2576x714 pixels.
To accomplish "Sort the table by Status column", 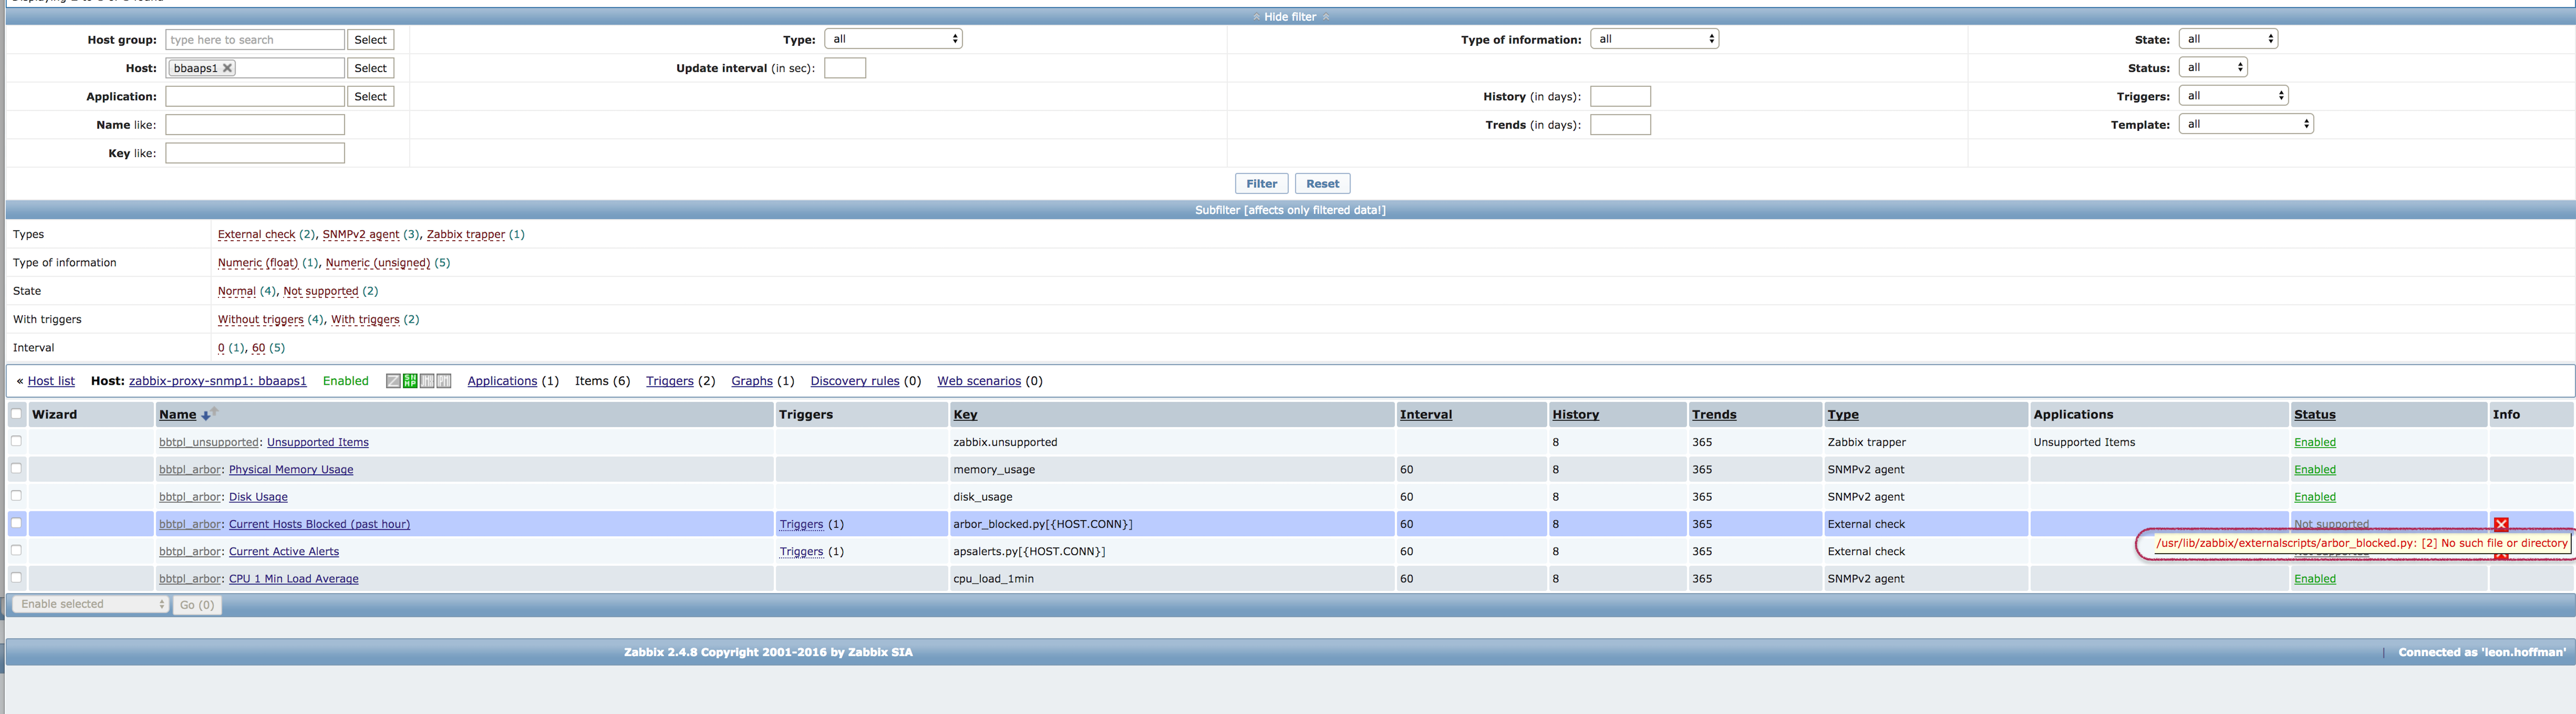I will point(2314,415).
